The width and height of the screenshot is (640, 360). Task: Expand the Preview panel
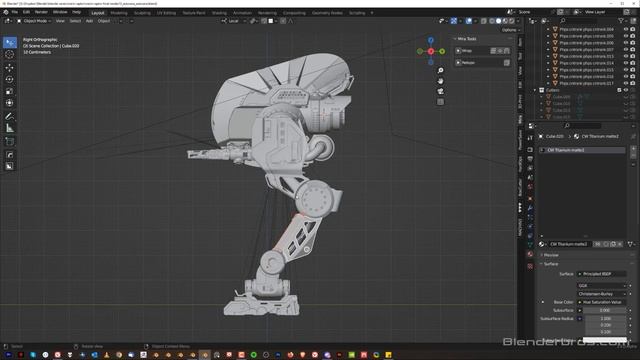pos(551,255)
